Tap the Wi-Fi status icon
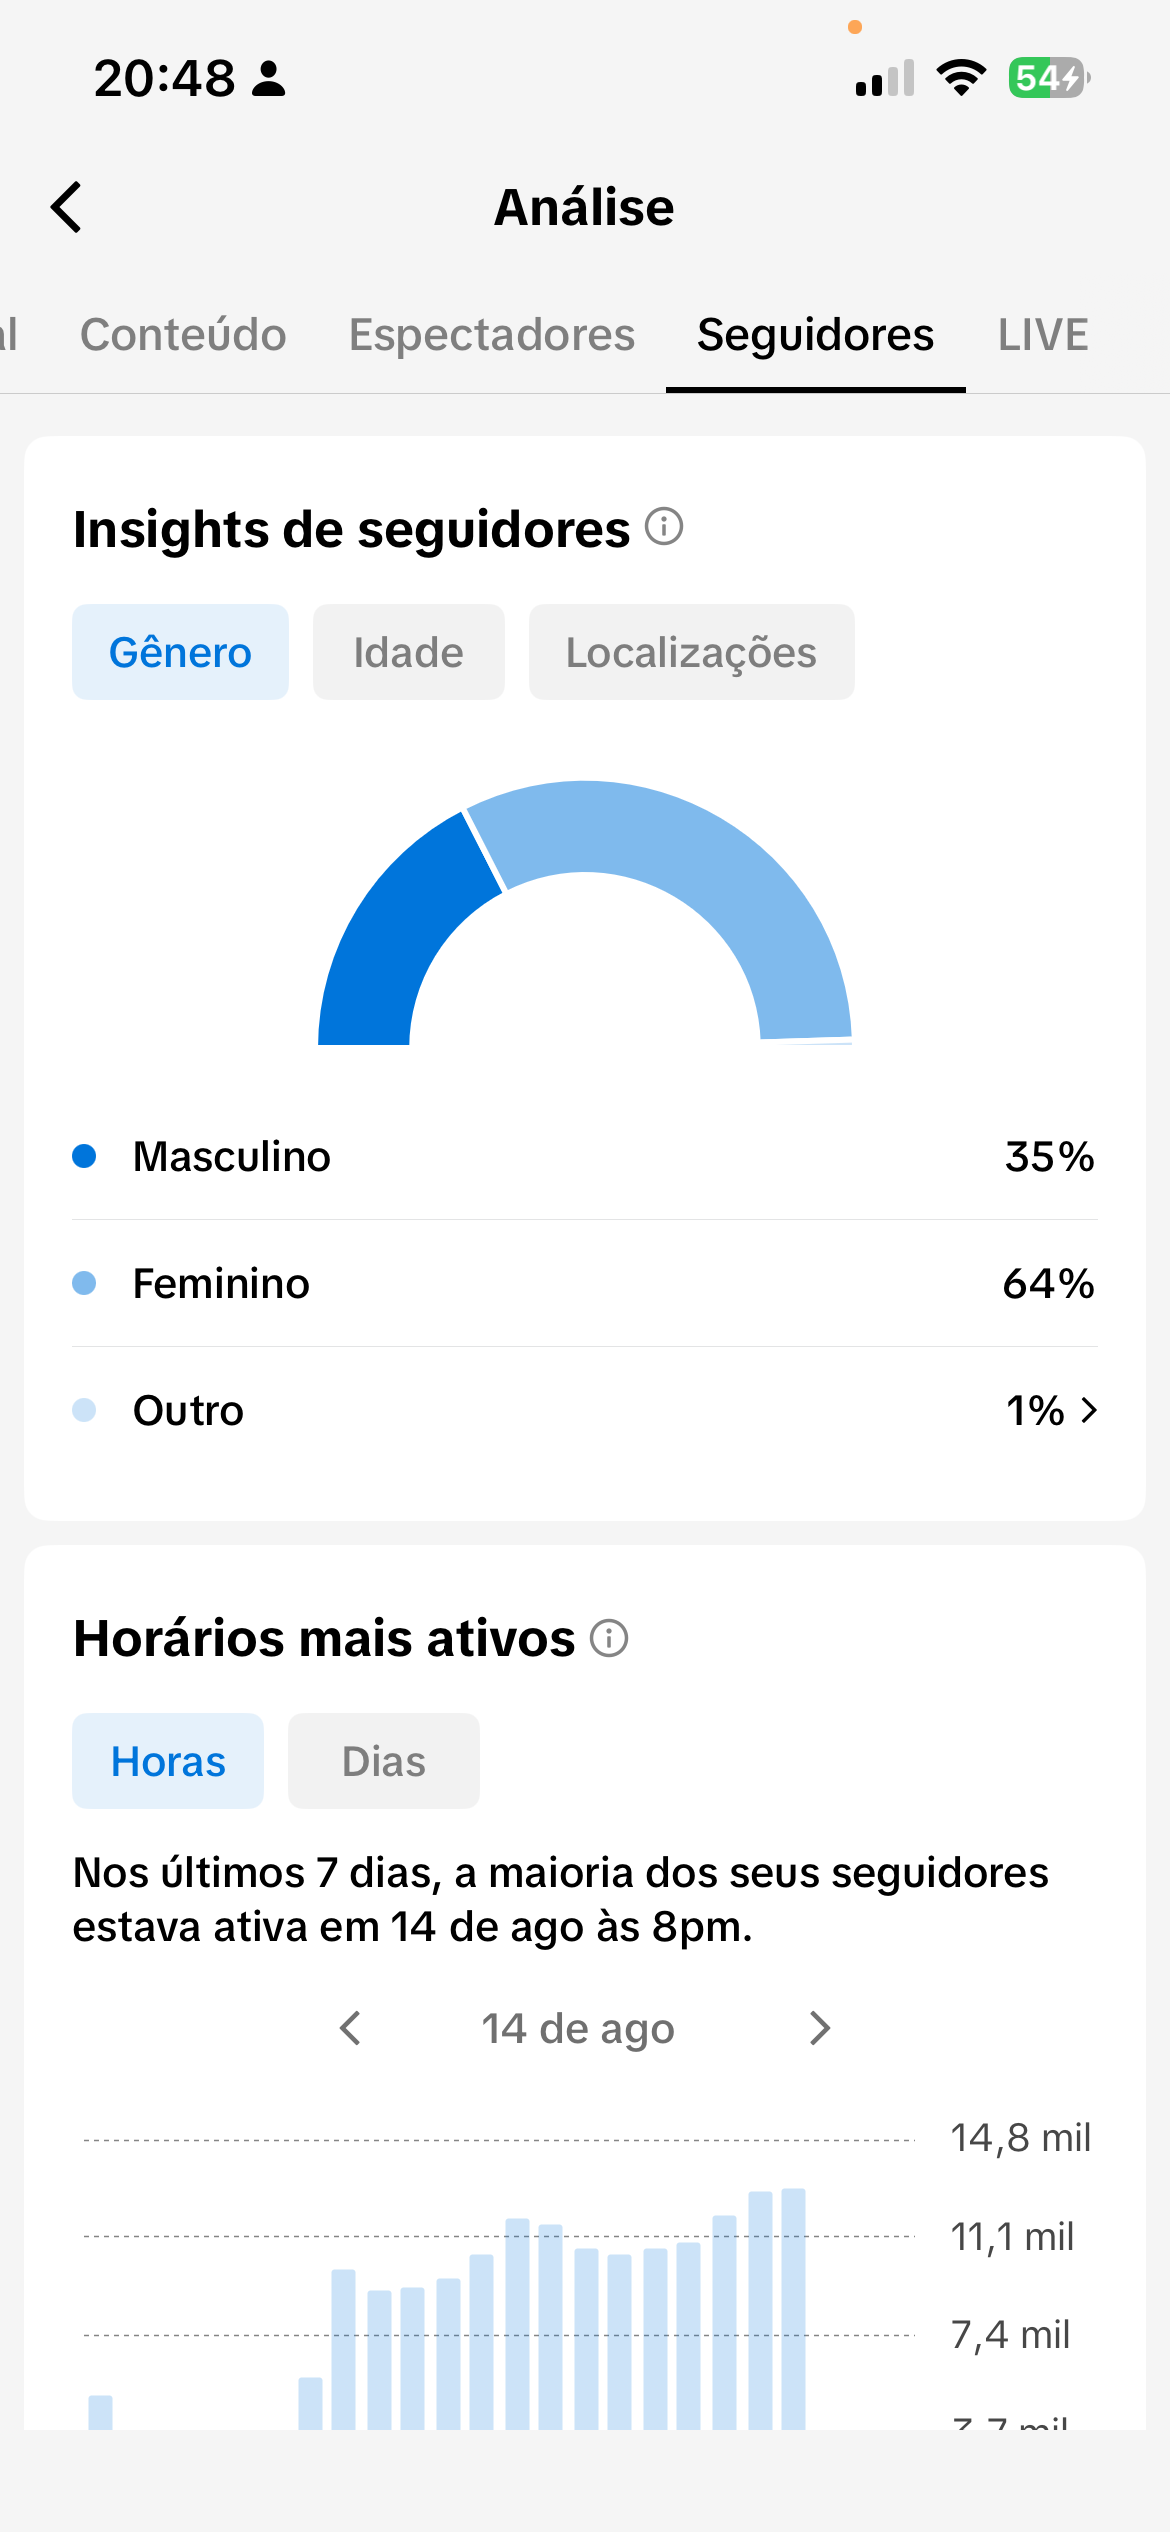Viewport: 1170px width, 2532px height. [x=961, y=78]
